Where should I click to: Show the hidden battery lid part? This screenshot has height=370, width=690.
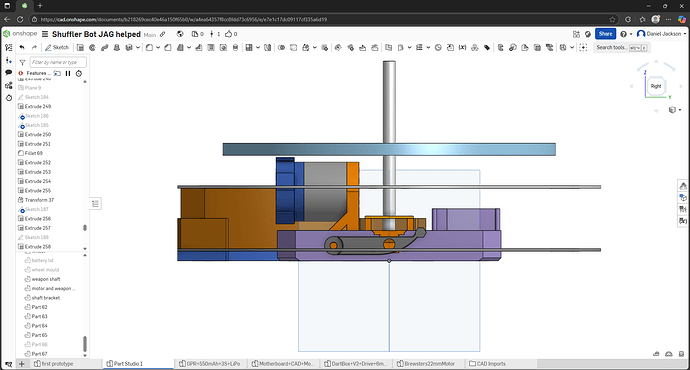(27, 260)
